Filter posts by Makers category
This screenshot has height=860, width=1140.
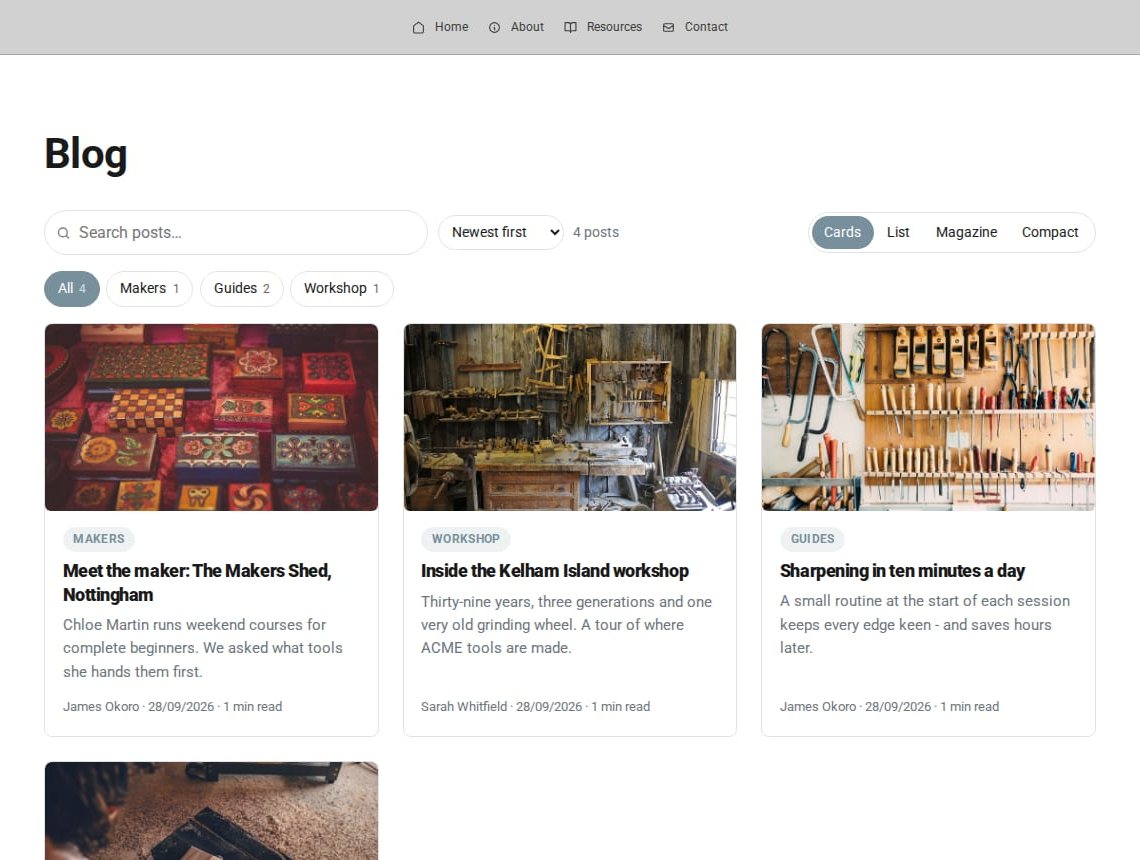149,289
